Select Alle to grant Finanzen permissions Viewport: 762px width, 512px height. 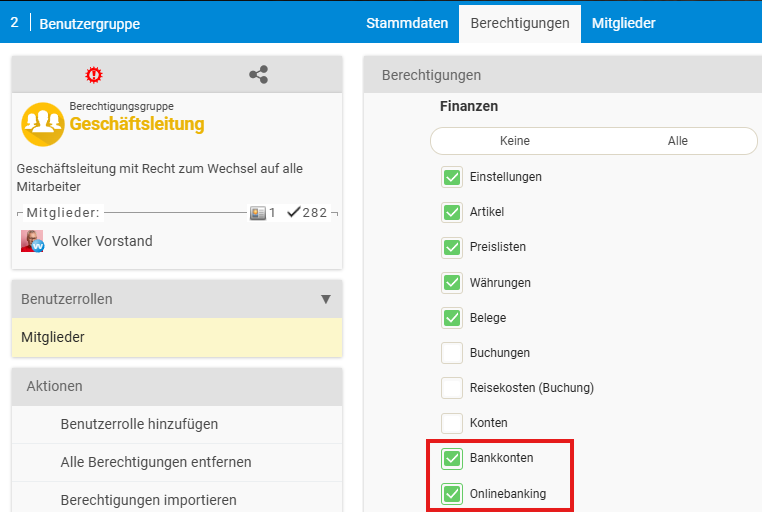677,141
